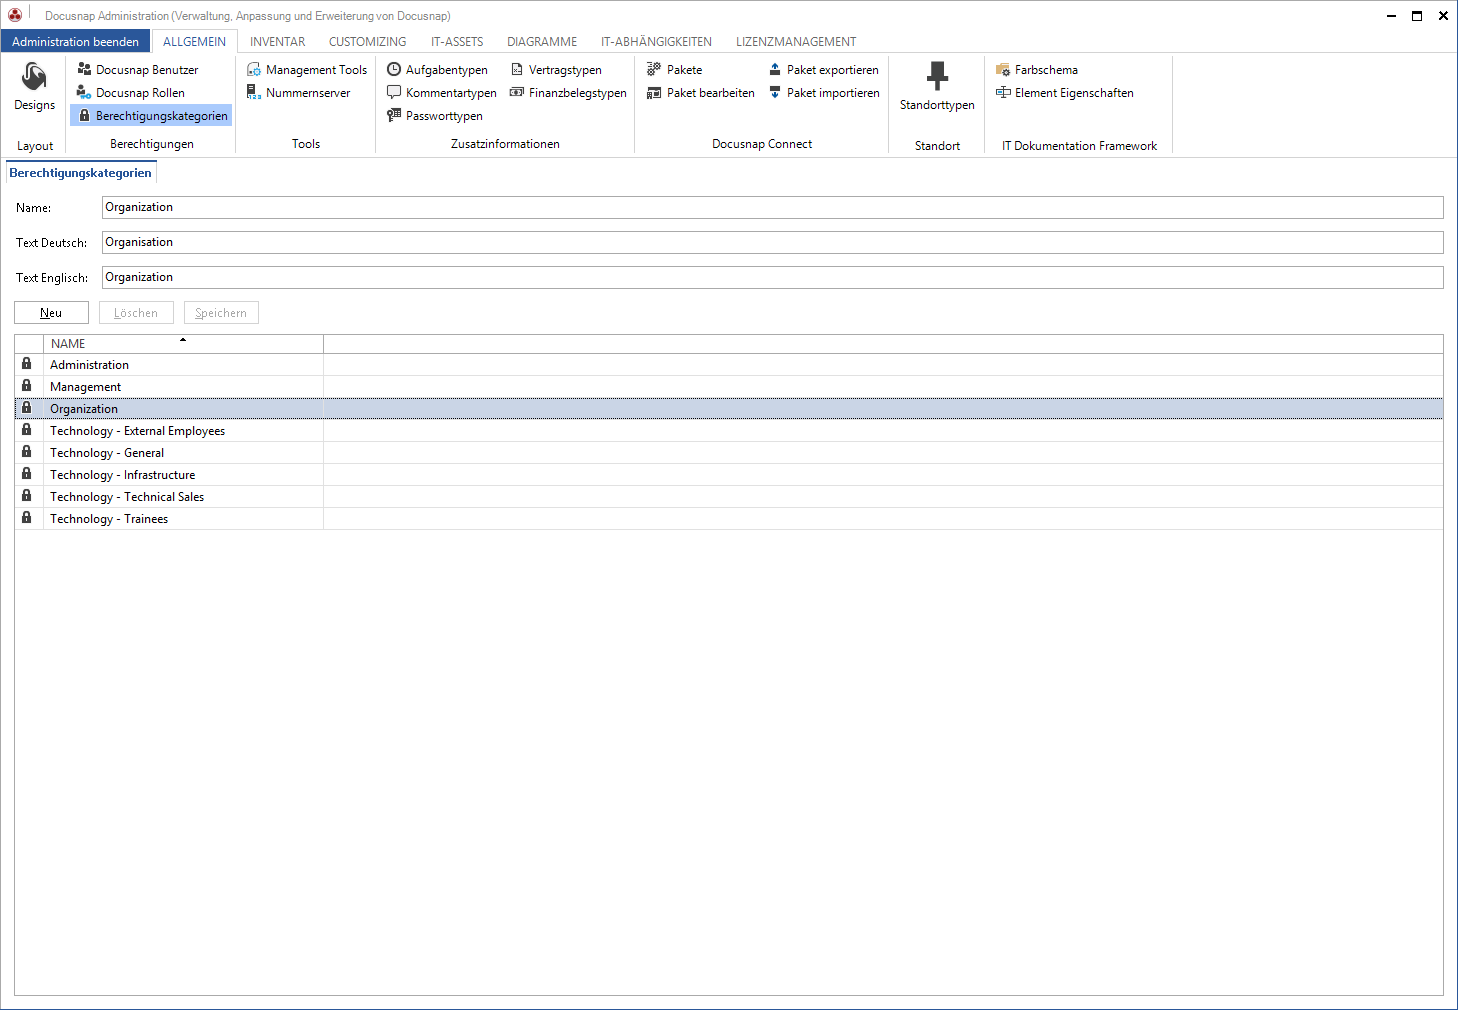
Task: Switch to the LIZENZMANAGEMENT ribbon tab
Action: 796,41
